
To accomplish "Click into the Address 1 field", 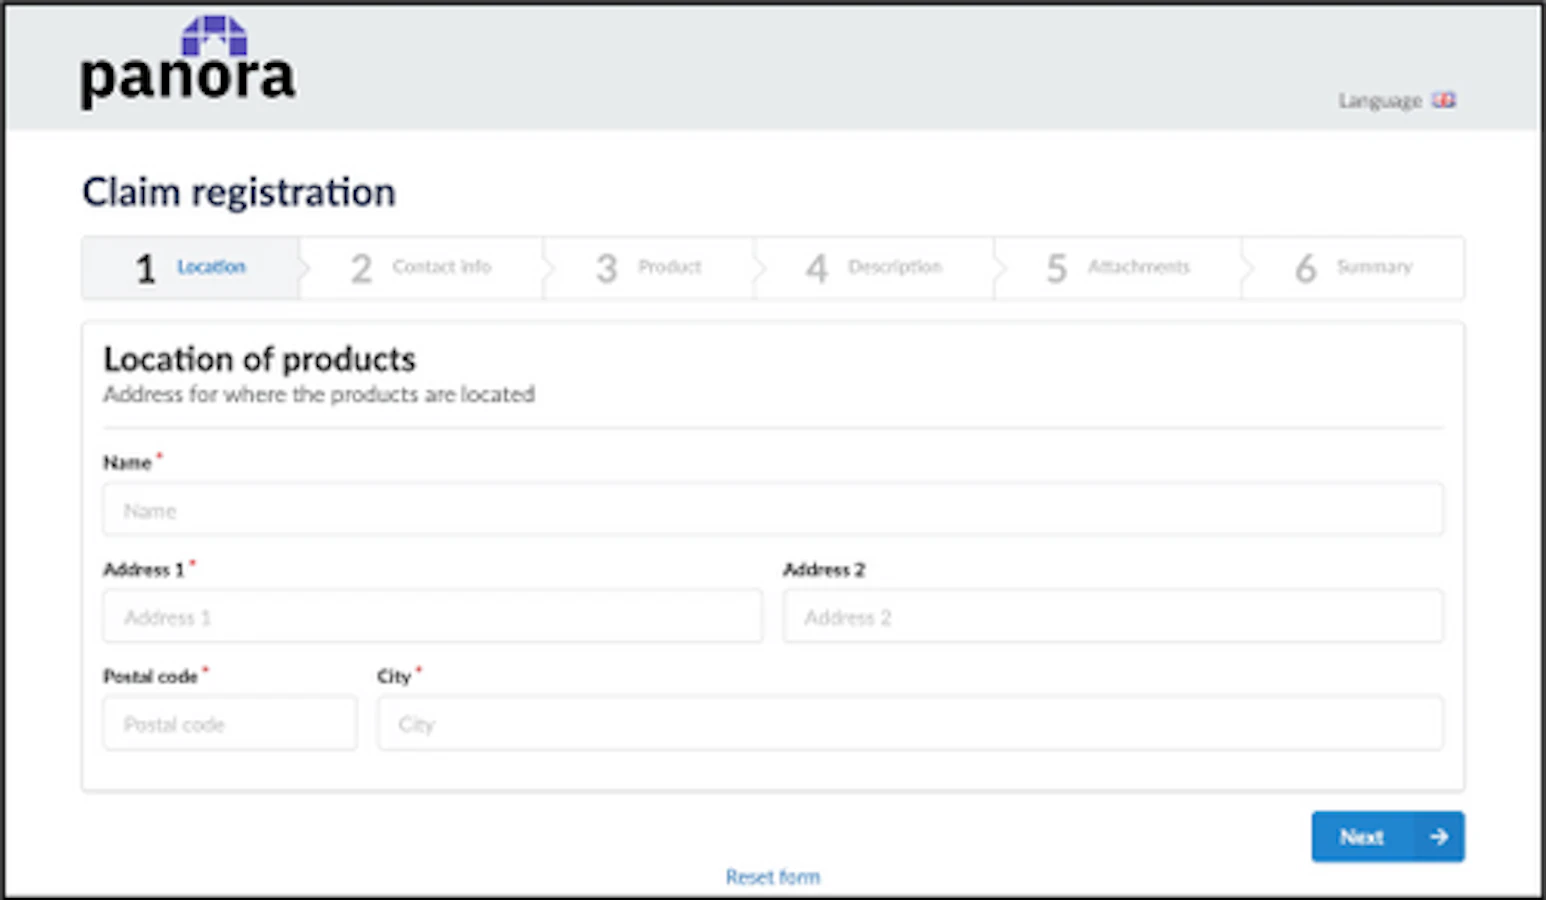I will point(433,617).
